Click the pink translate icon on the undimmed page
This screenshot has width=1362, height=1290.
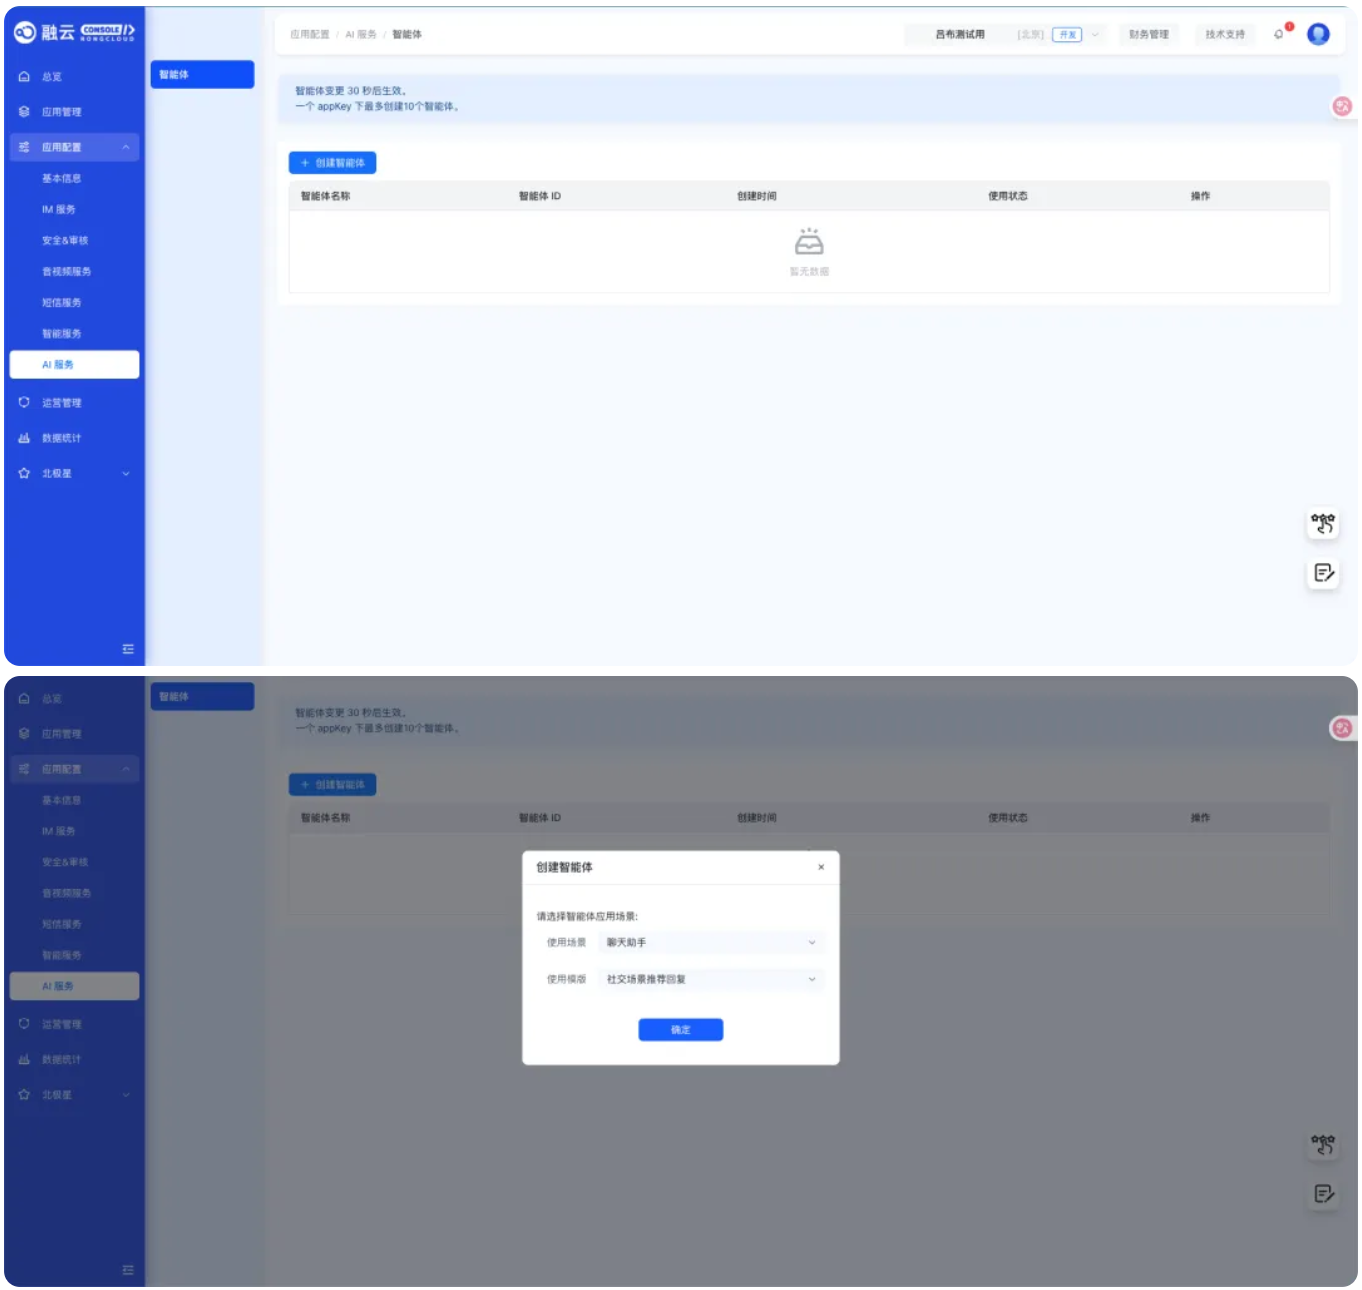pyautogui.click(x=1342, y=106)
